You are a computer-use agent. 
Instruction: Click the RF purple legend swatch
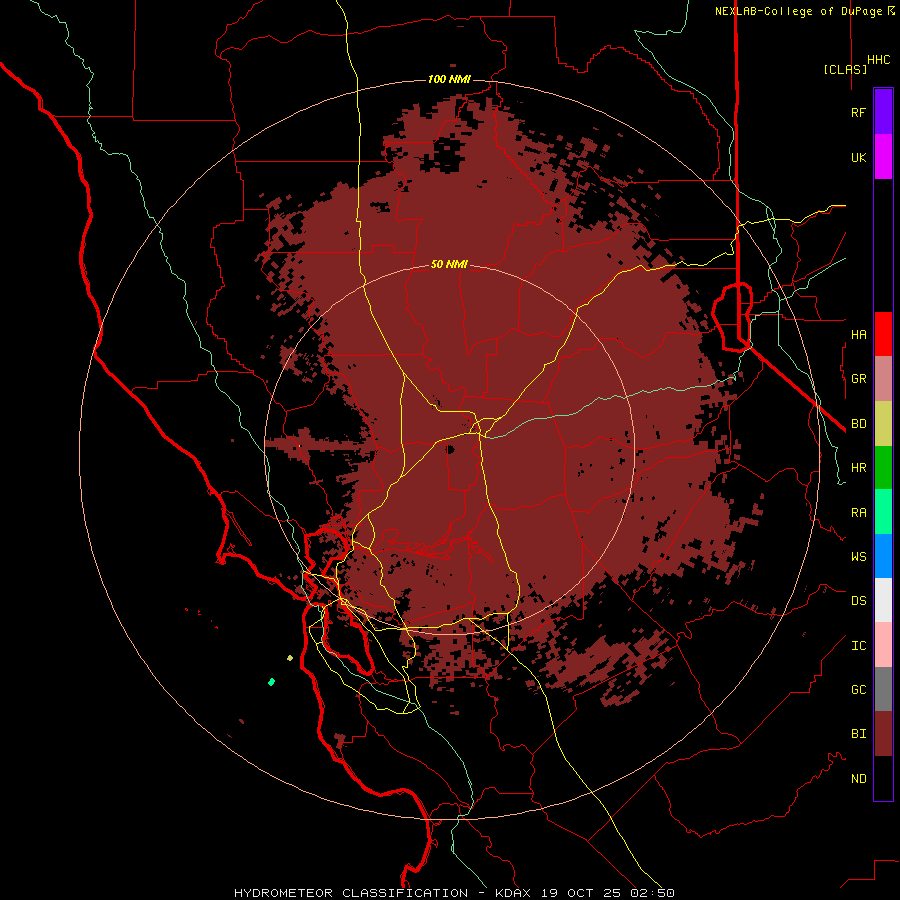[883, 112]
